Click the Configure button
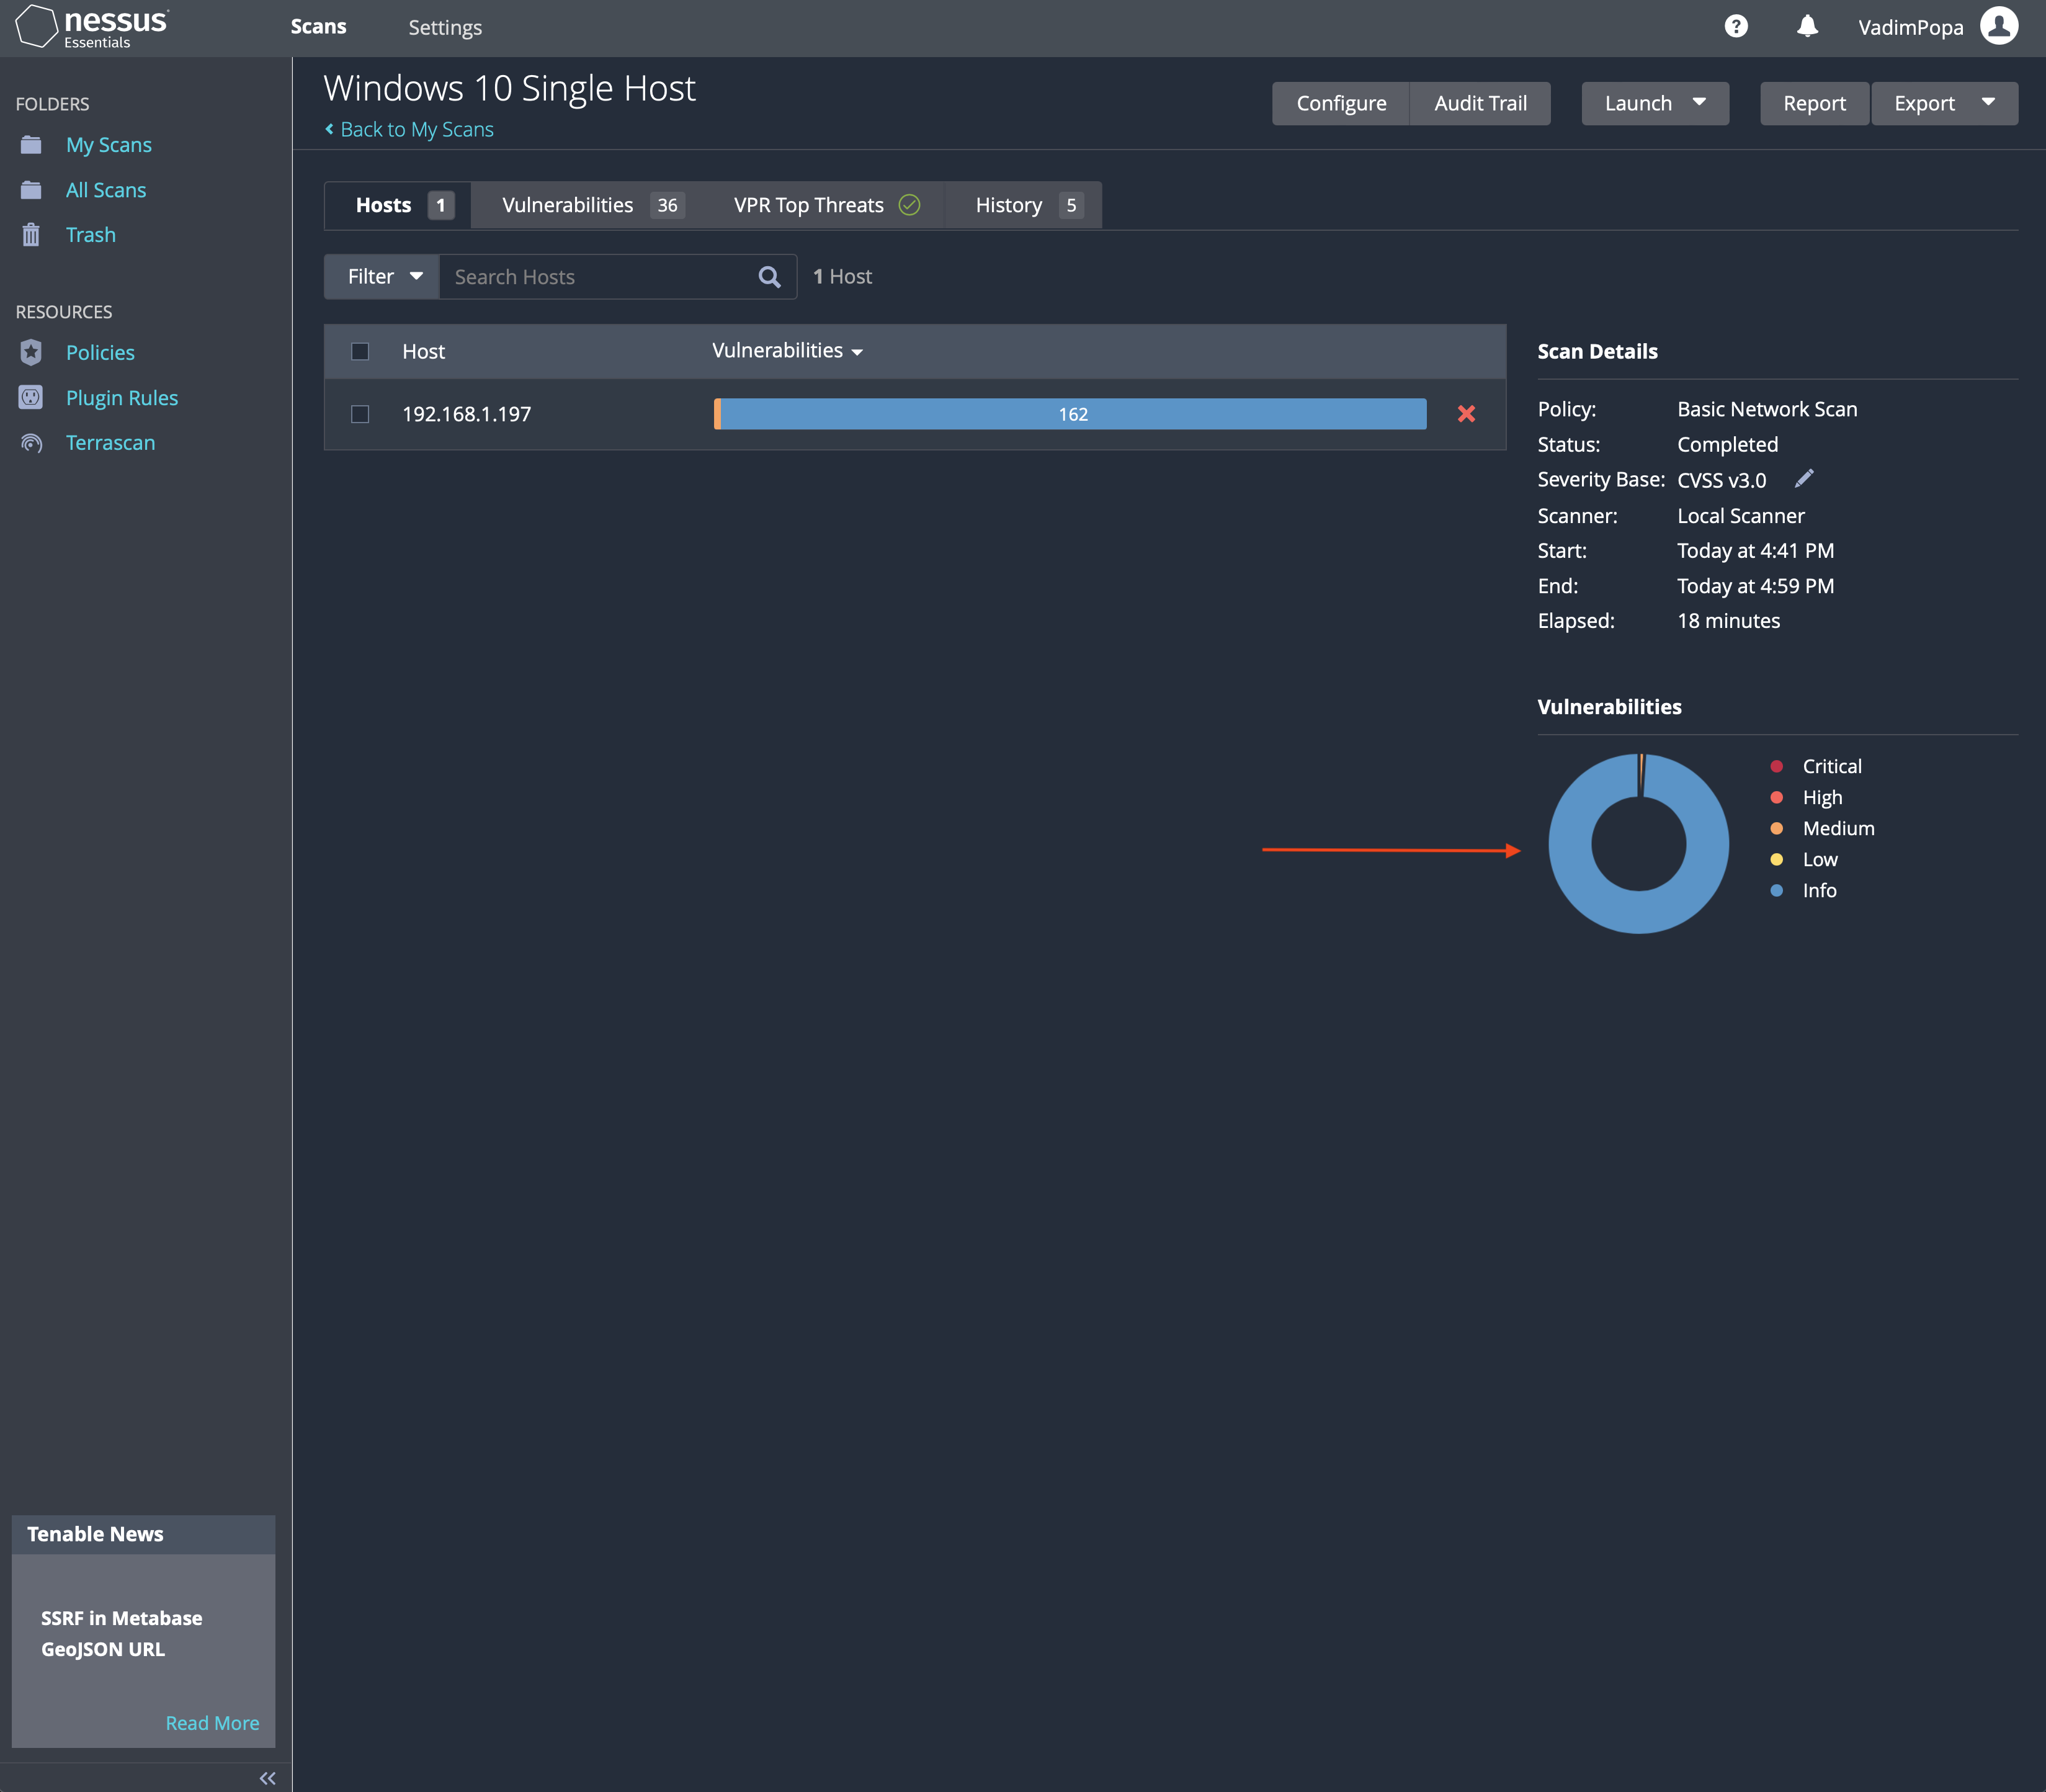Viewport: 2046px width, 1792px height. (1341, 103)
